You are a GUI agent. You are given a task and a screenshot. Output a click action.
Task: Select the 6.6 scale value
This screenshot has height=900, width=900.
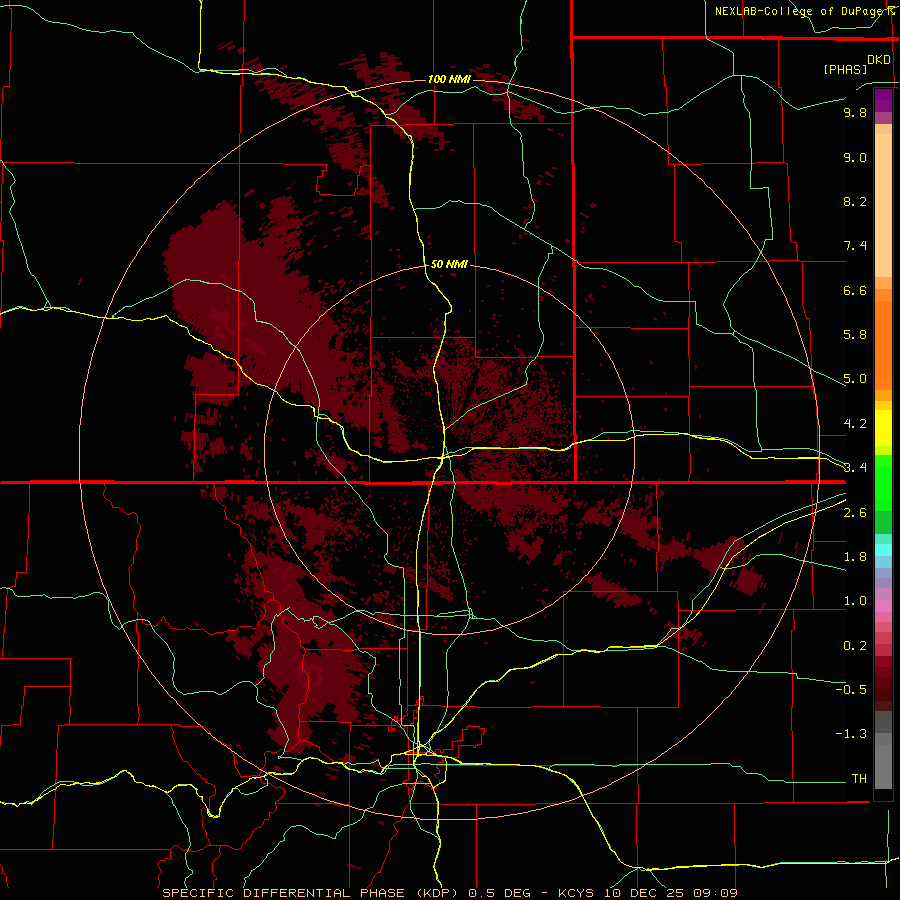pos(855,290)
